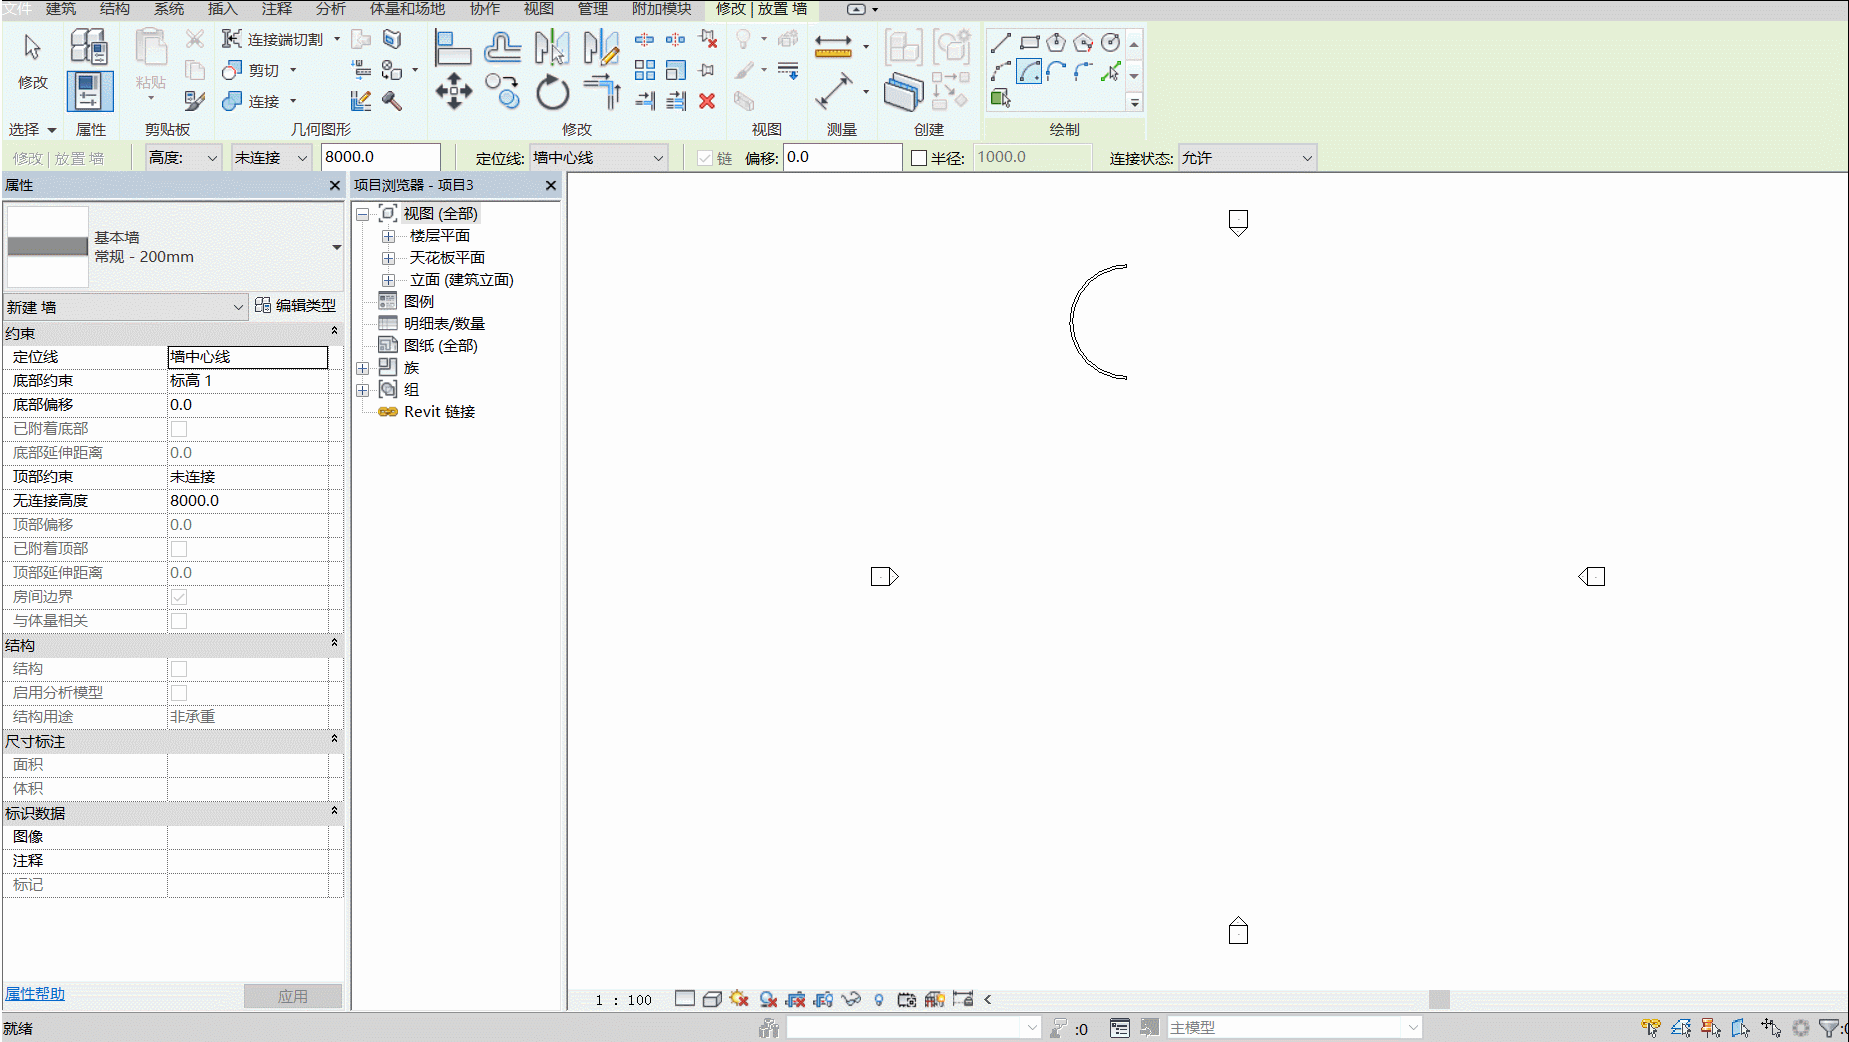Toggle the Room Bounding (房间边界) checkbox

(x=179, y=597)
